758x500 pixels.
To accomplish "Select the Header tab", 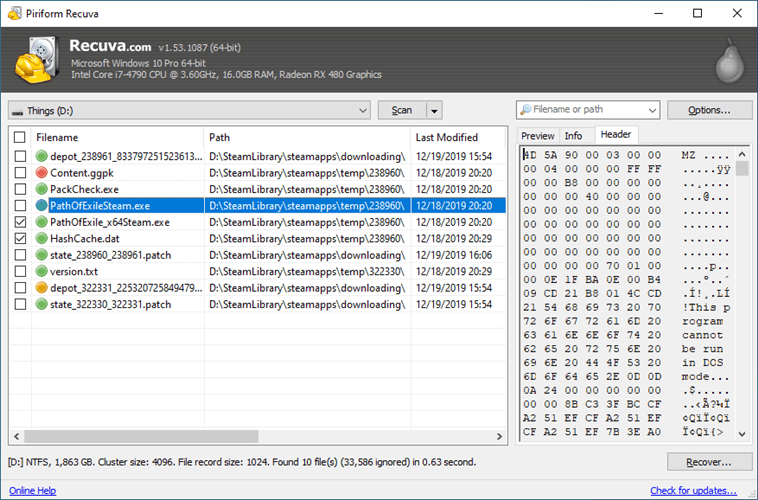I will (616, 134).
